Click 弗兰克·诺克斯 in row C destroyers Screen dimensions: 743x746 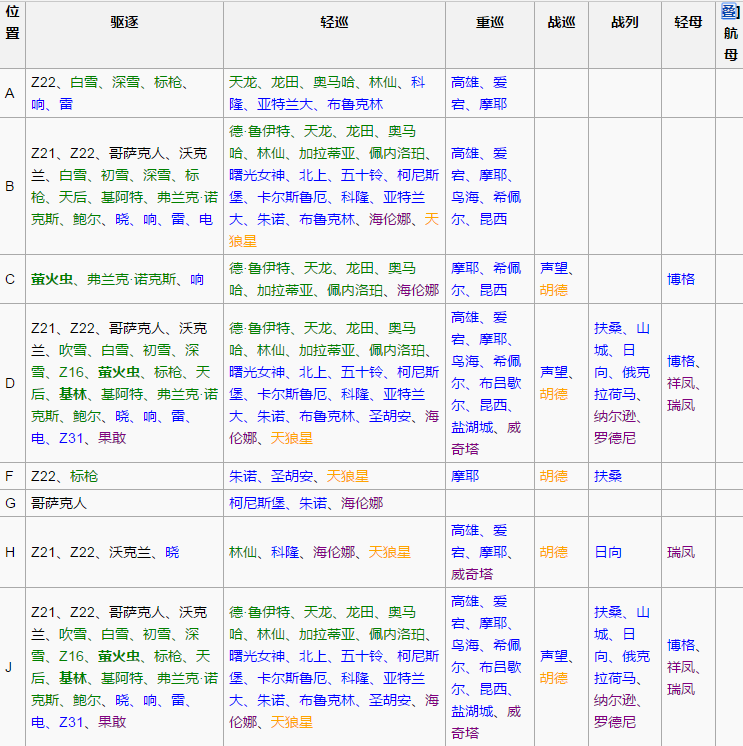pos(131,279)
